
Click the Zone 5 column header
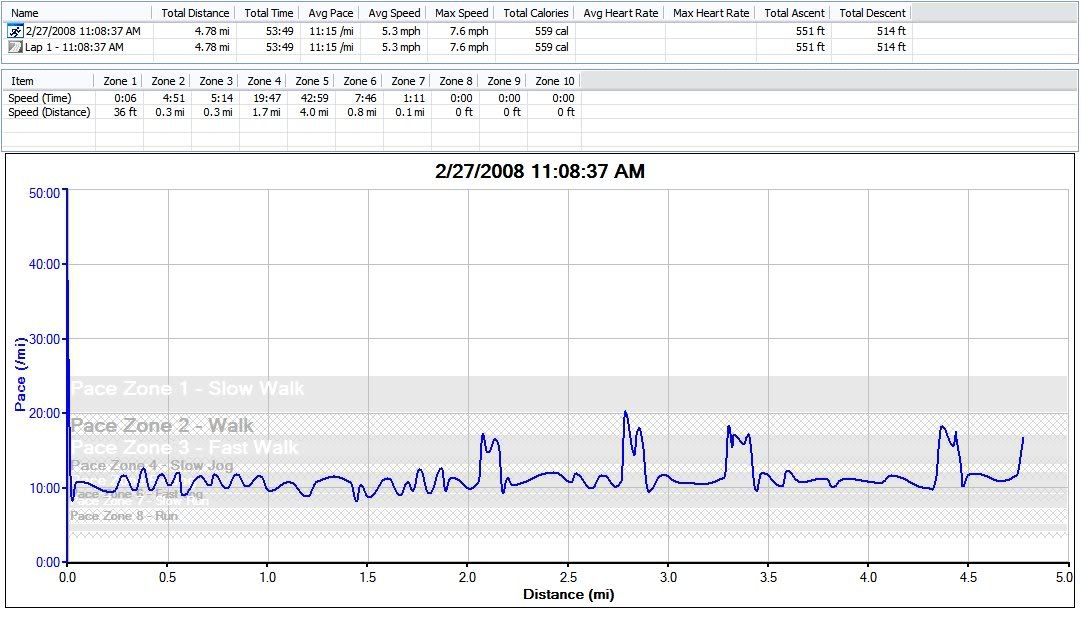(312, 81)
